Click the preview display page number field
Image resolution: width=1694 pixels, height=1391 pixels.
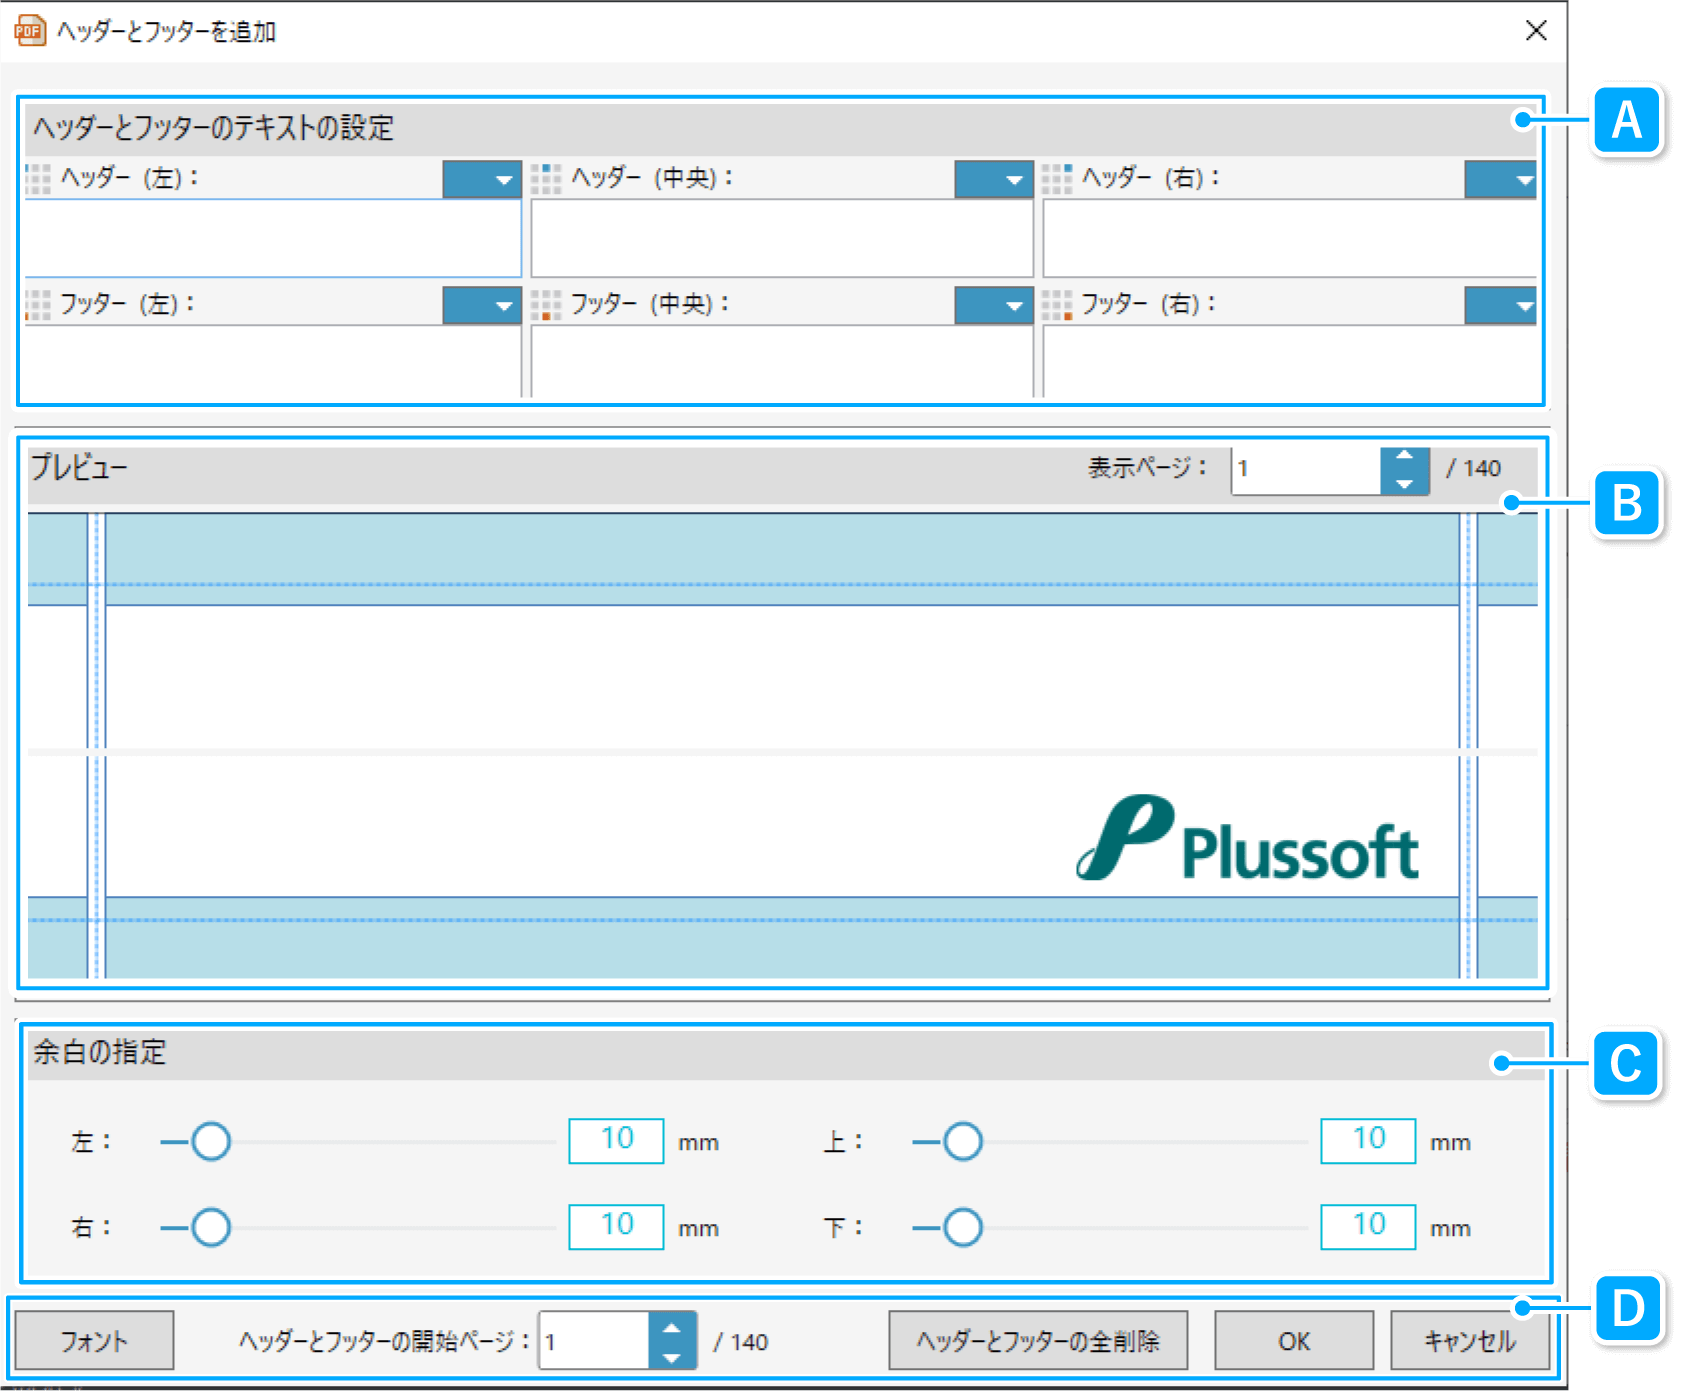(x=1306, y=469)
